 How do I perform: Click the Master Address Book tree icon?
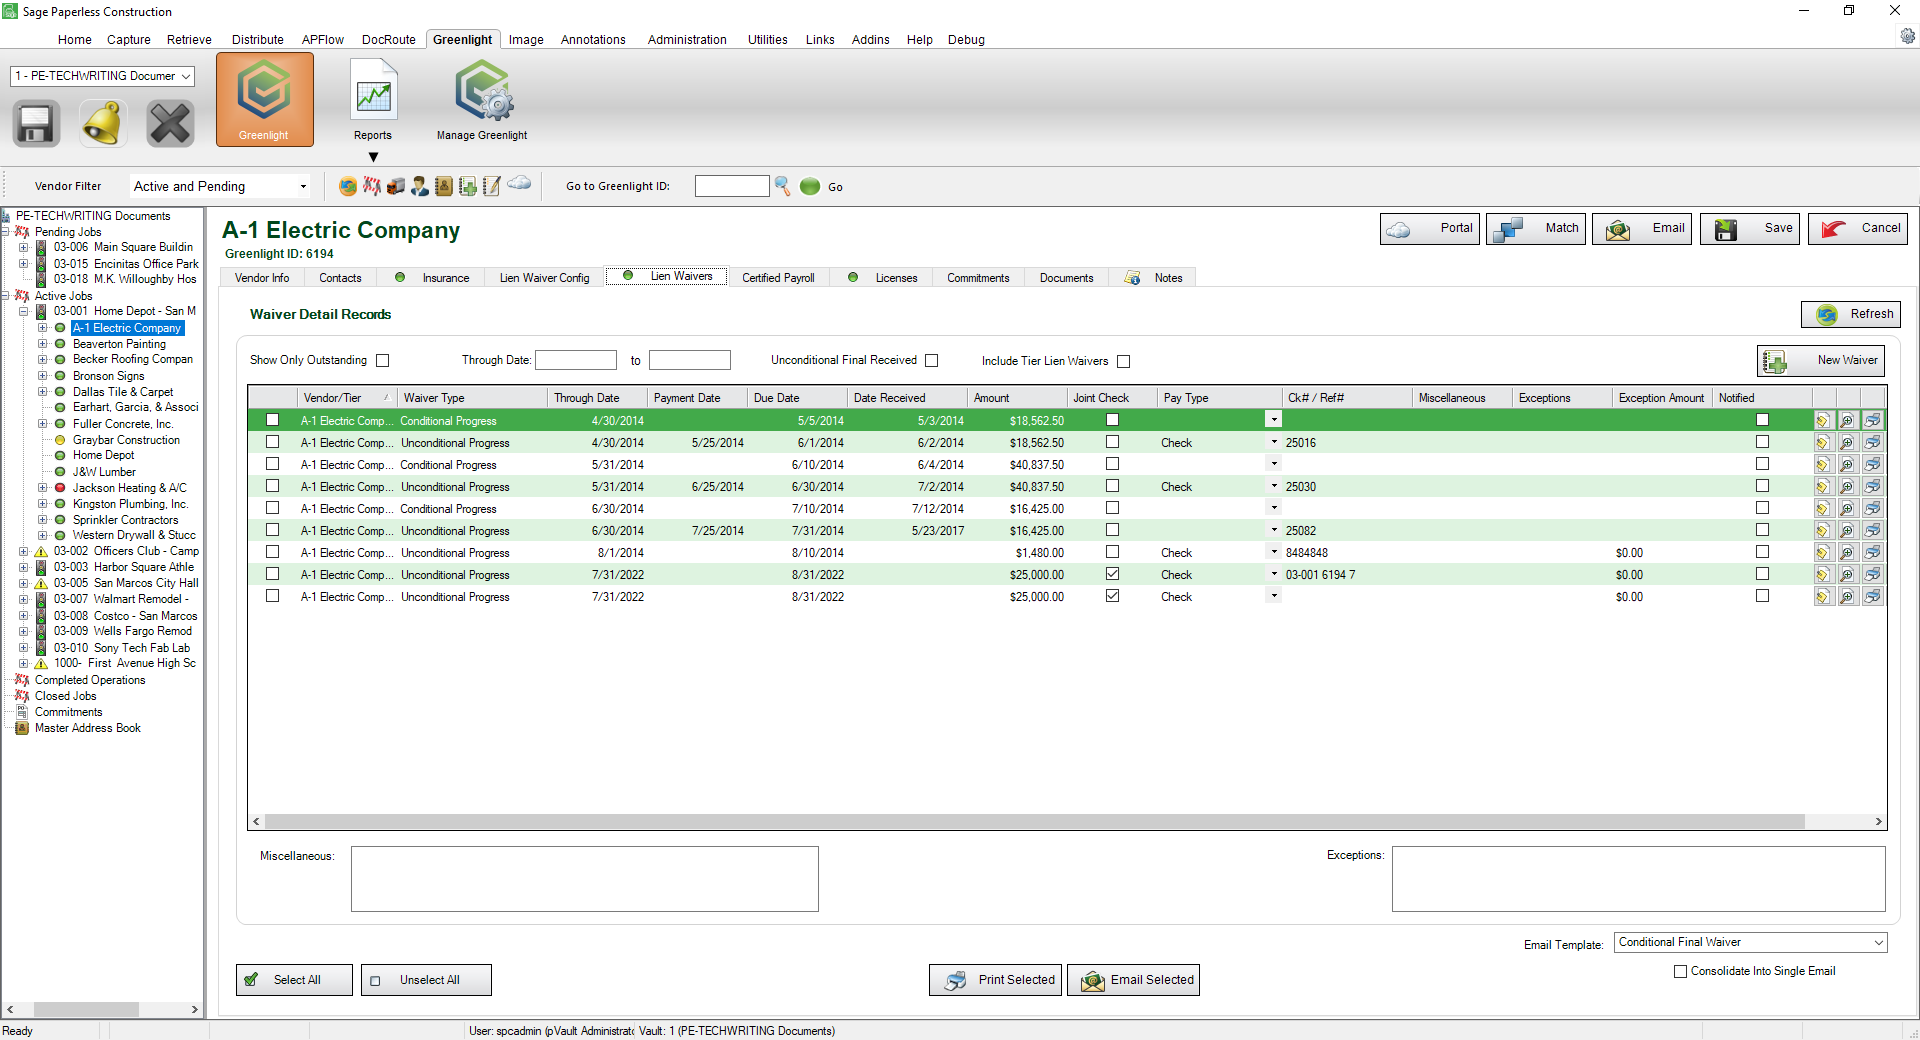(x=22, y=728)
